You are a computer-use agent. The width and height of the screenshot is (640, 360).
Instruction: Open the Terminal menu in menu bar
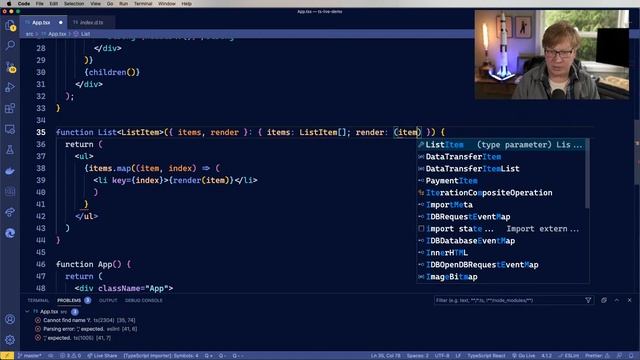click(x=143, y=4)
